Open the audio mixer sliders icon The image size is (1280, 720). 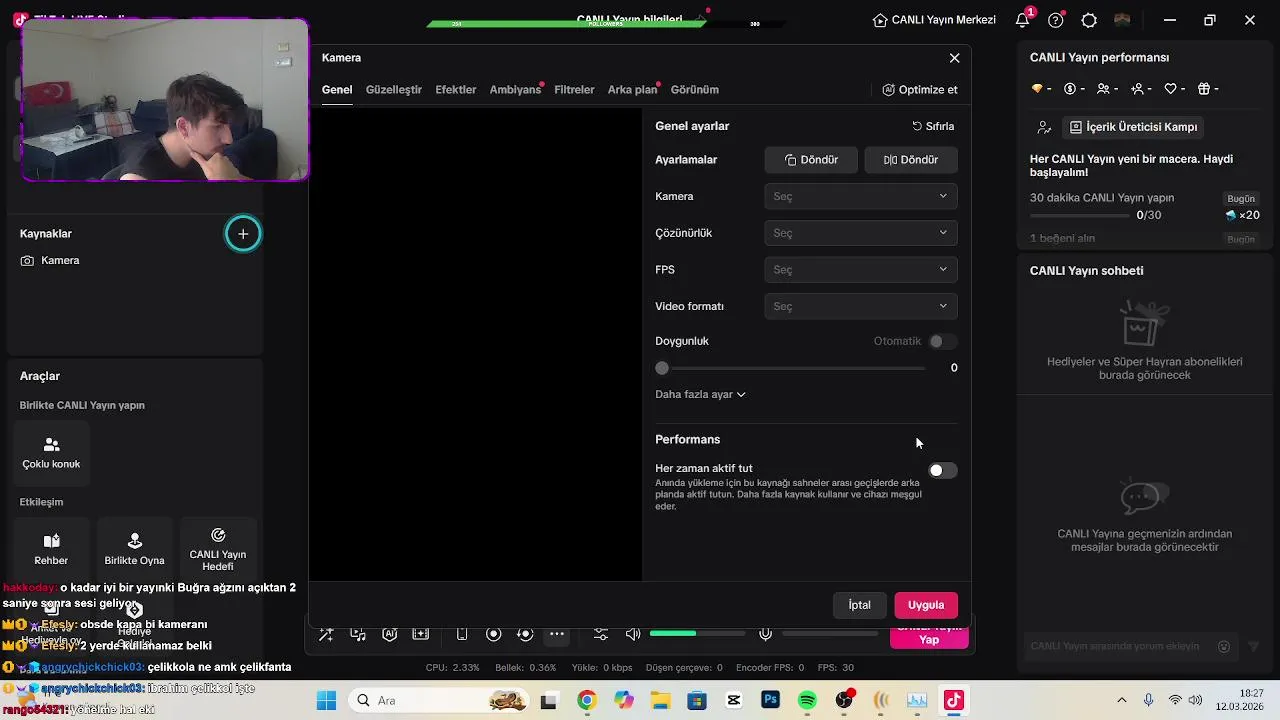coord(601,634)
